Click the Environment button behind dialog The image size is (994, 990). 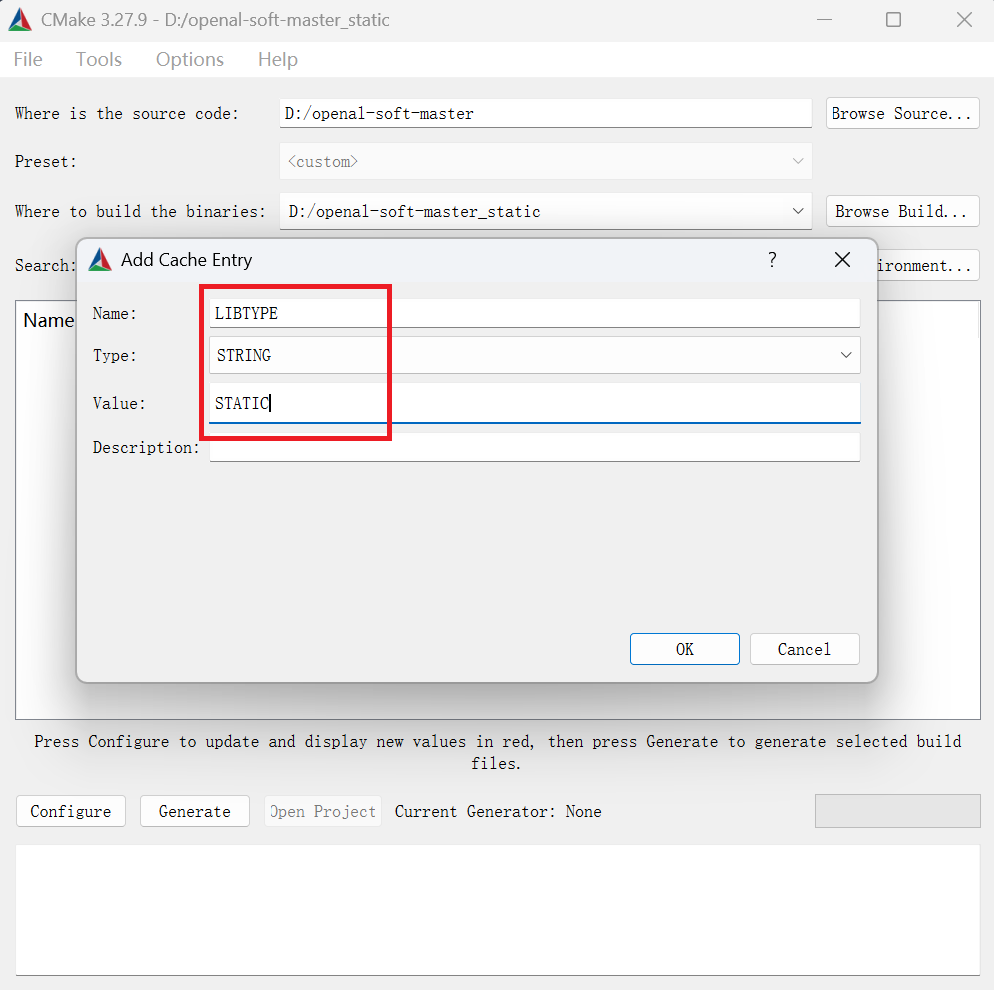(928, 266)
